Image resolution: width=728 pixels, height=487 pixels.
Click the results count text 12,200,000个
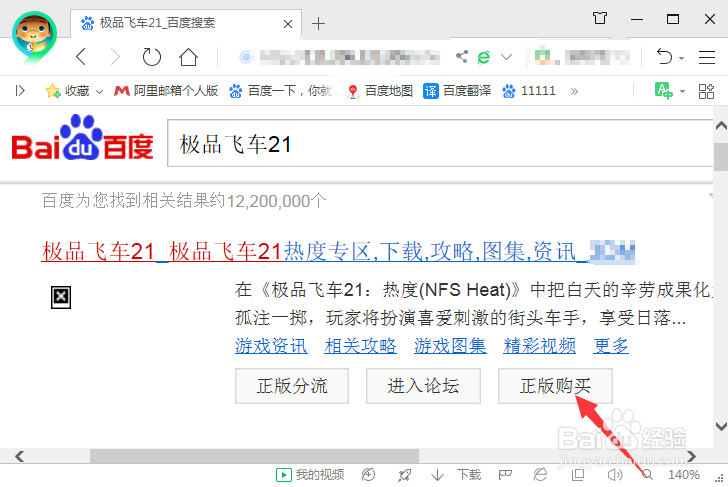pos(276,201)
